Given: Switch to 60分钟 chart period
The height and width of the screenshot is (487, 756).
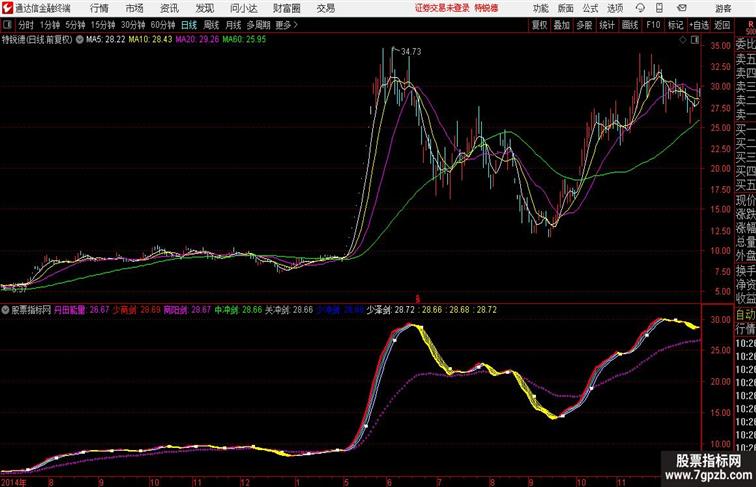Looking at the screenshot, I should click(163, 25).
